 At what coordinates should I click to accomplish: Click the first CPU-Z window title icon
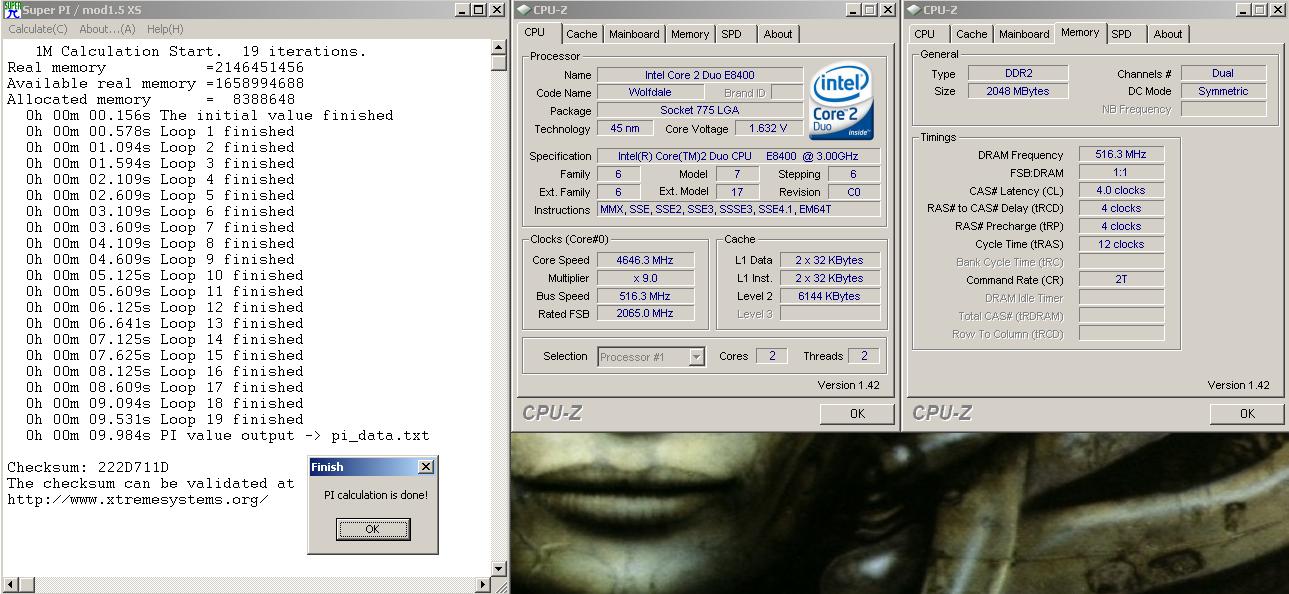coord(524,10)
